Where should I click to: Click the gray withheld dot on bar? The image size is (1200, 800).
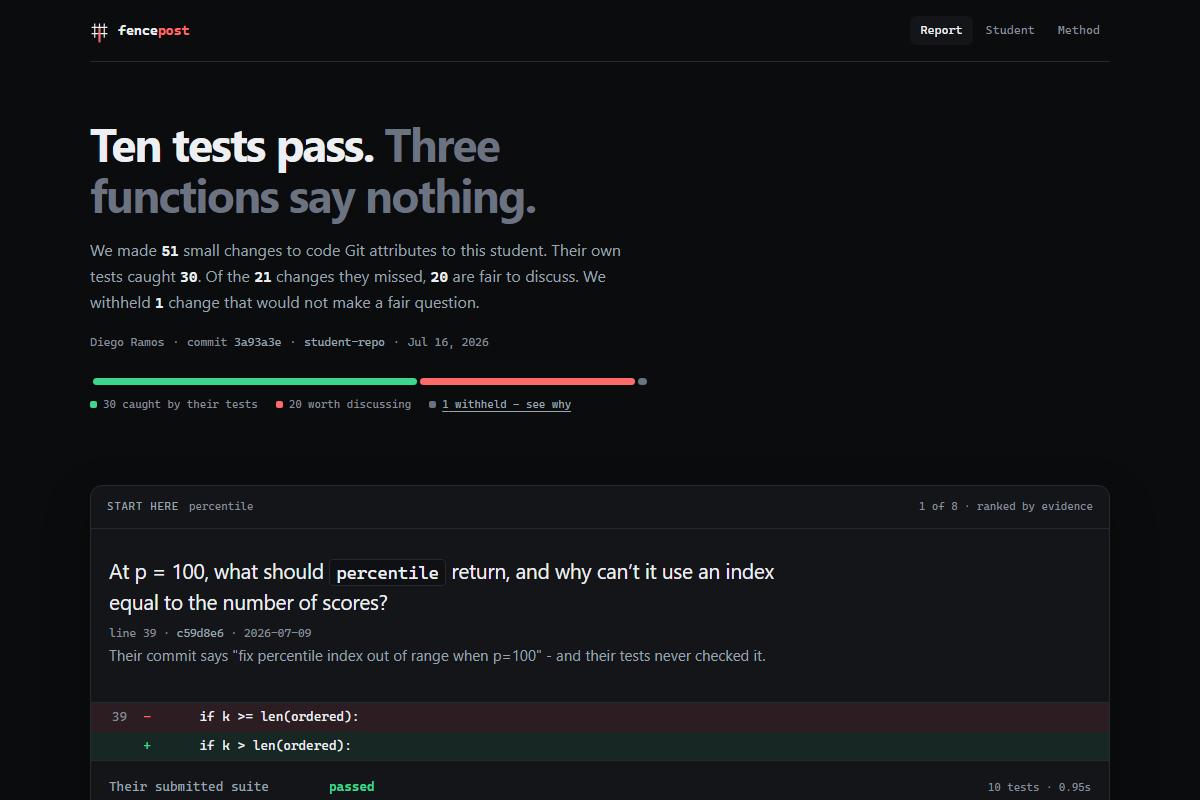point(642,381)
